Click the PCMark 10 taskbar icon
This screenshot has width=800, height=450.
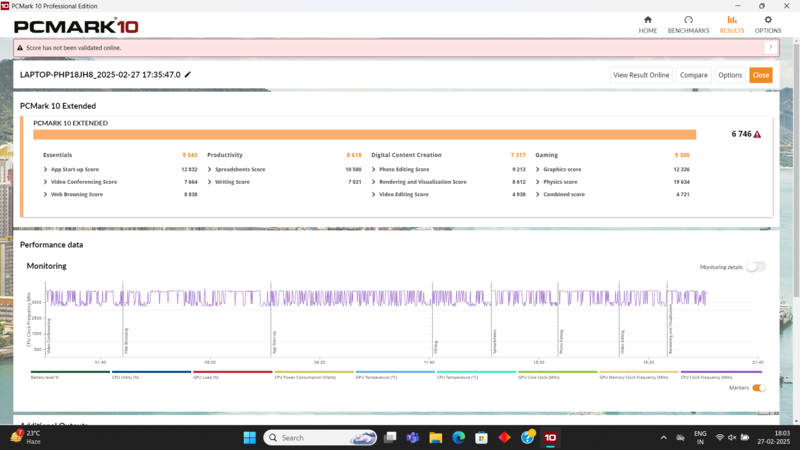pyautogui.click(x=550, y=437)
